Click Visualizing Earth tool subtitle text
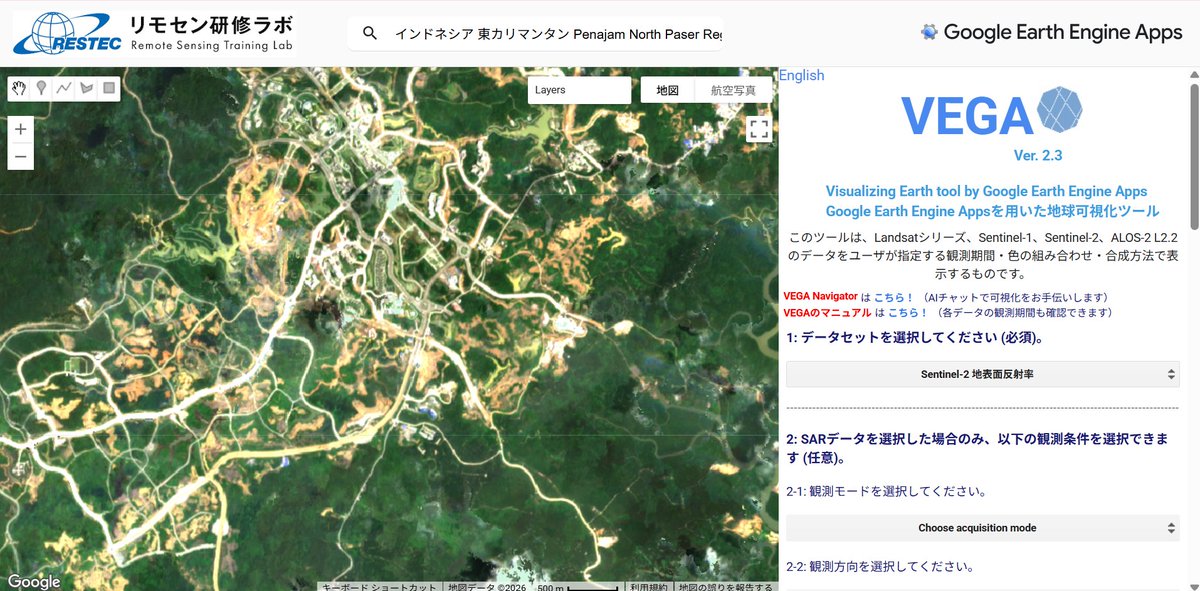The image size is (1200, 591). (x=986, y=191)
